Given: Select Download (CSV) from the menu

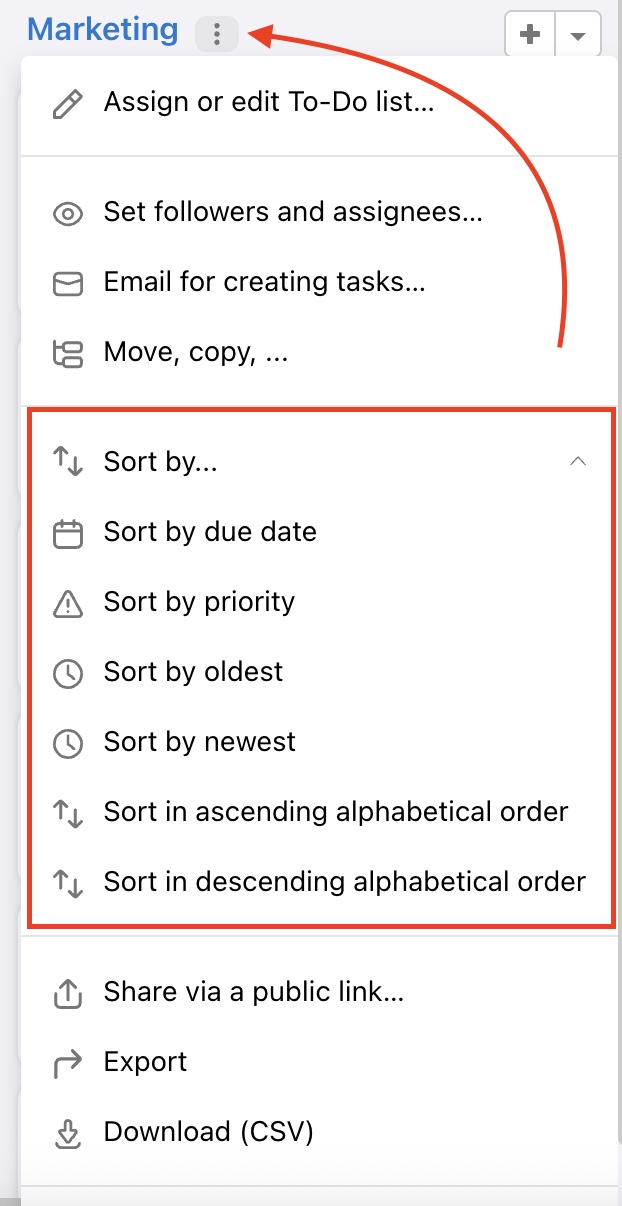Looking at the screenshot, I should 208,1132.
